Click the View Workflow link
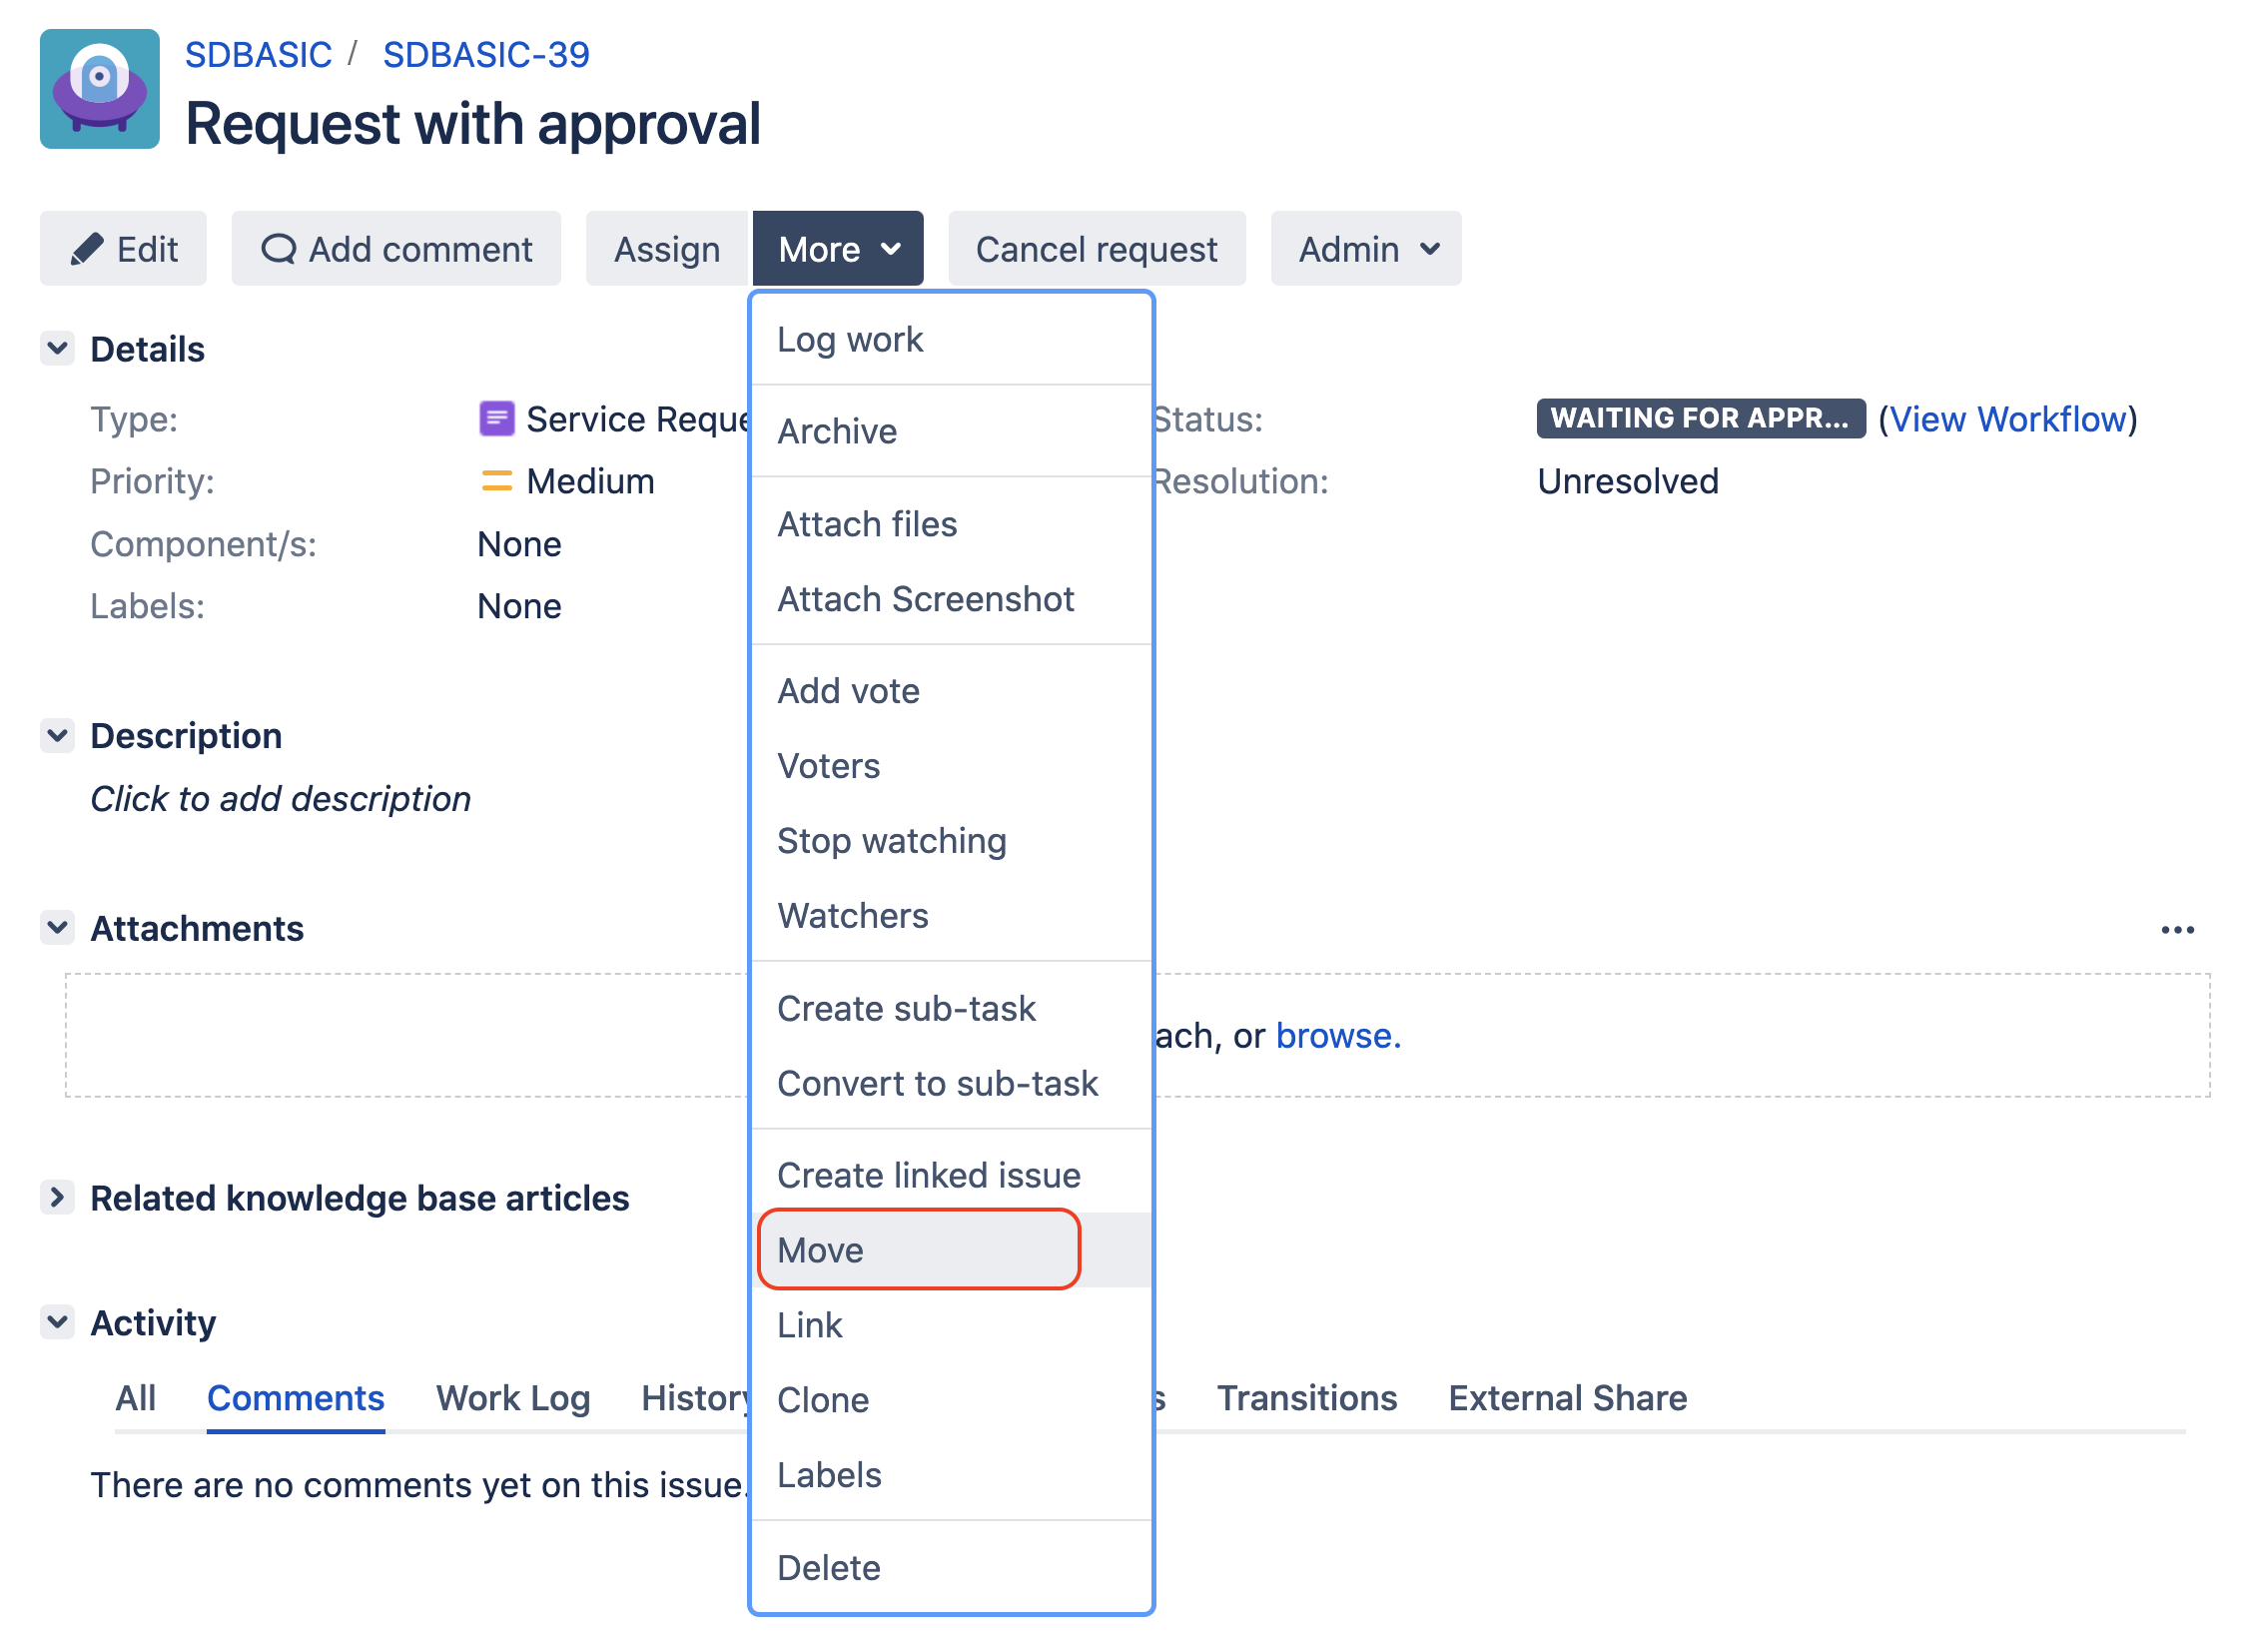2253x1652 pixels. coord(2006,419)
